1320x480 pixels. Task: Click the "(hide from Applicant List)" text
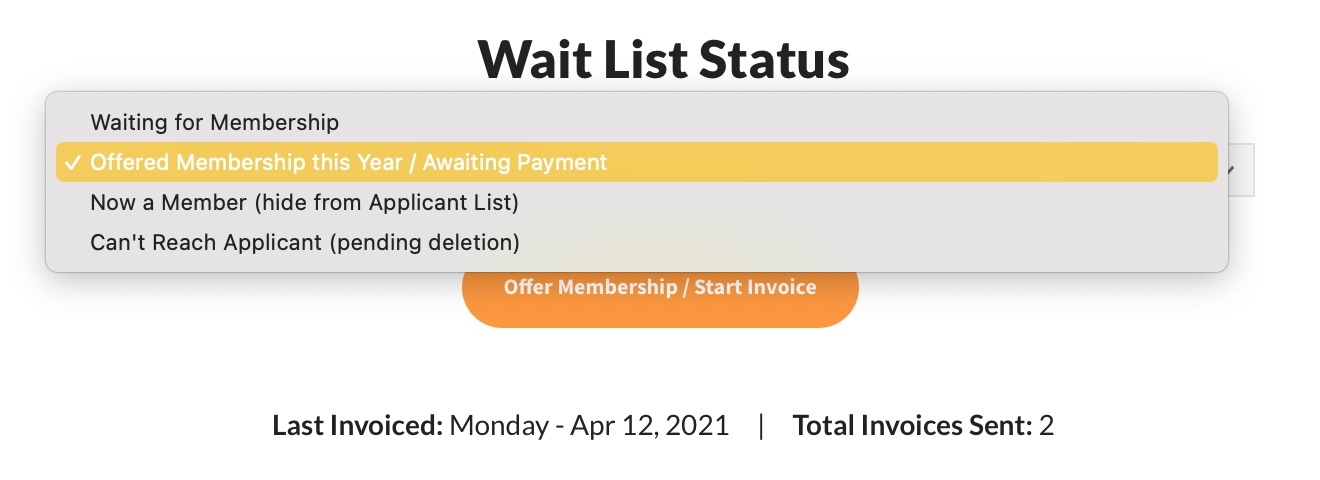385,202
